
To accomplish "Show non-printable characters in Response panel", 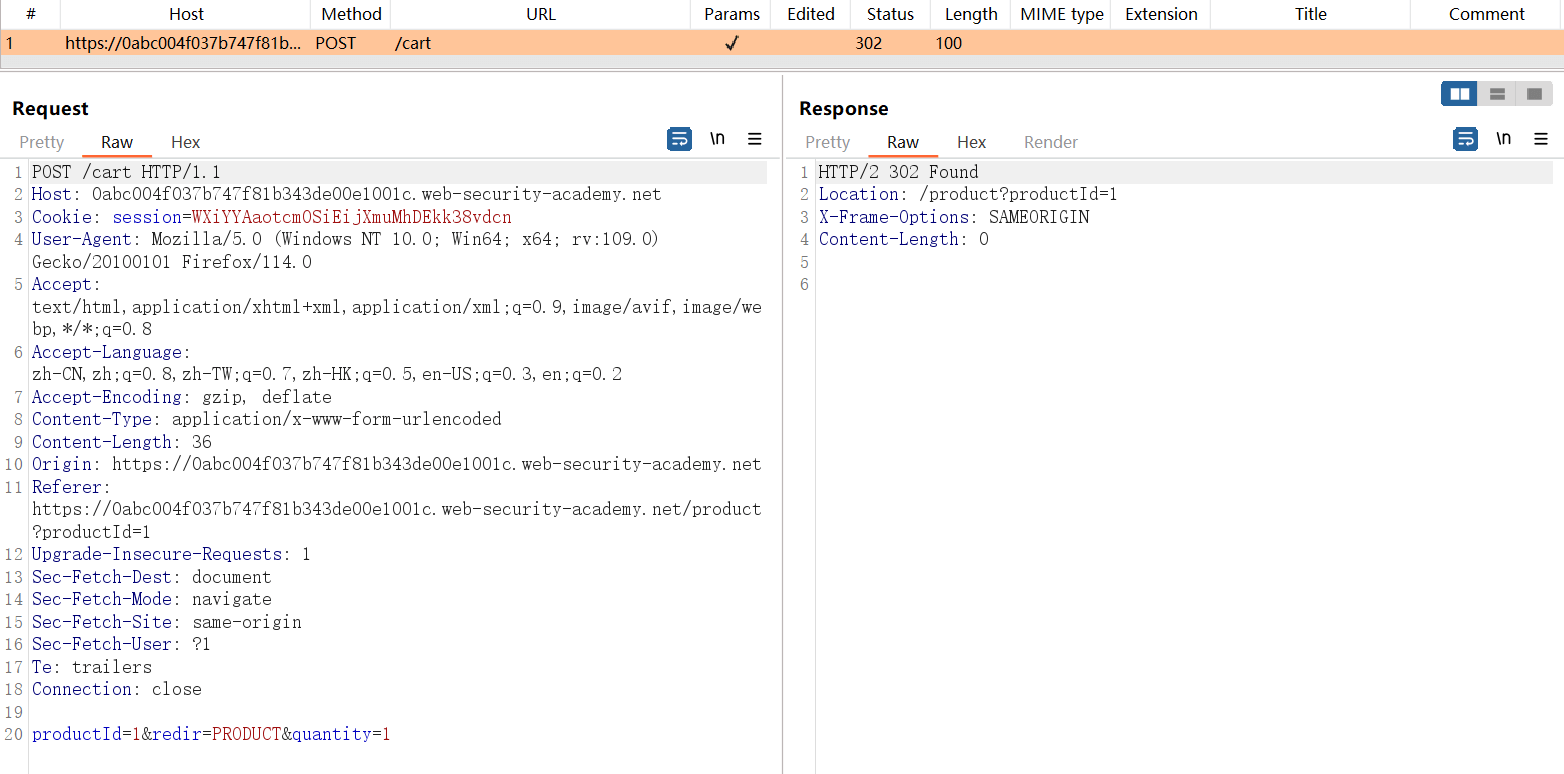I will point(1503,139).
